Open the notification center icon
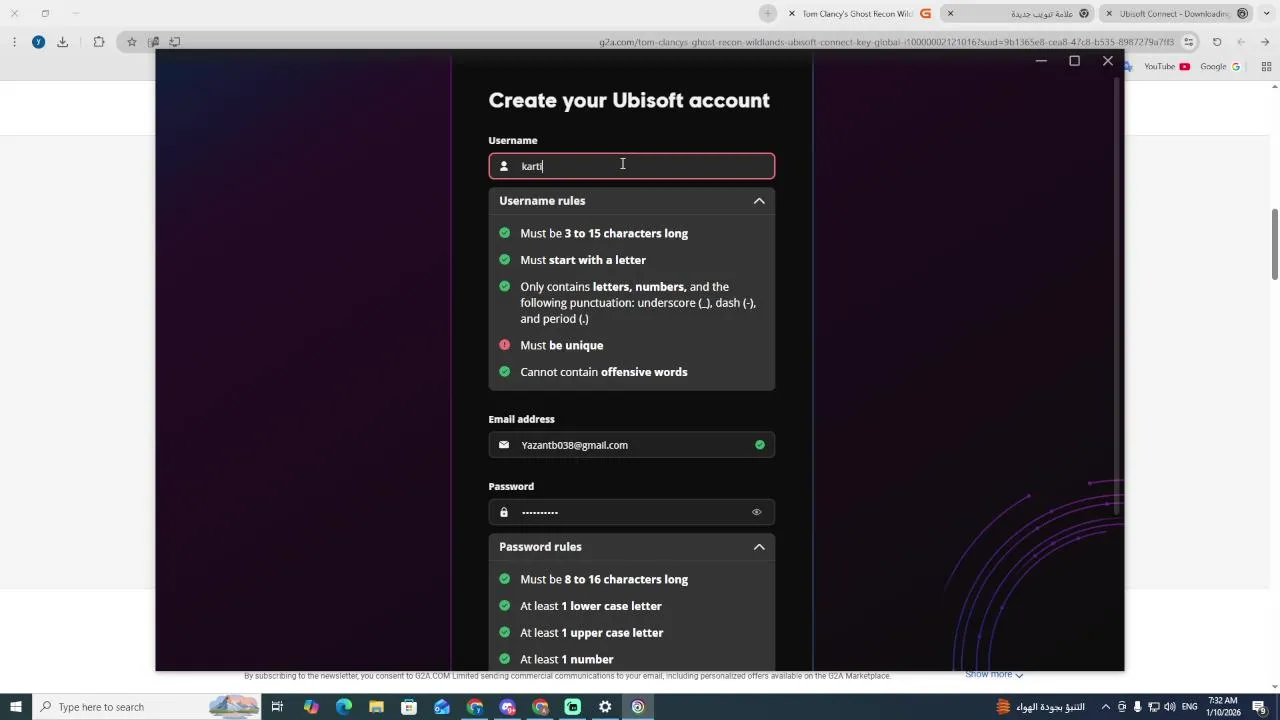Screen dimensions: 1280x720 click(x=1259, y=707)
